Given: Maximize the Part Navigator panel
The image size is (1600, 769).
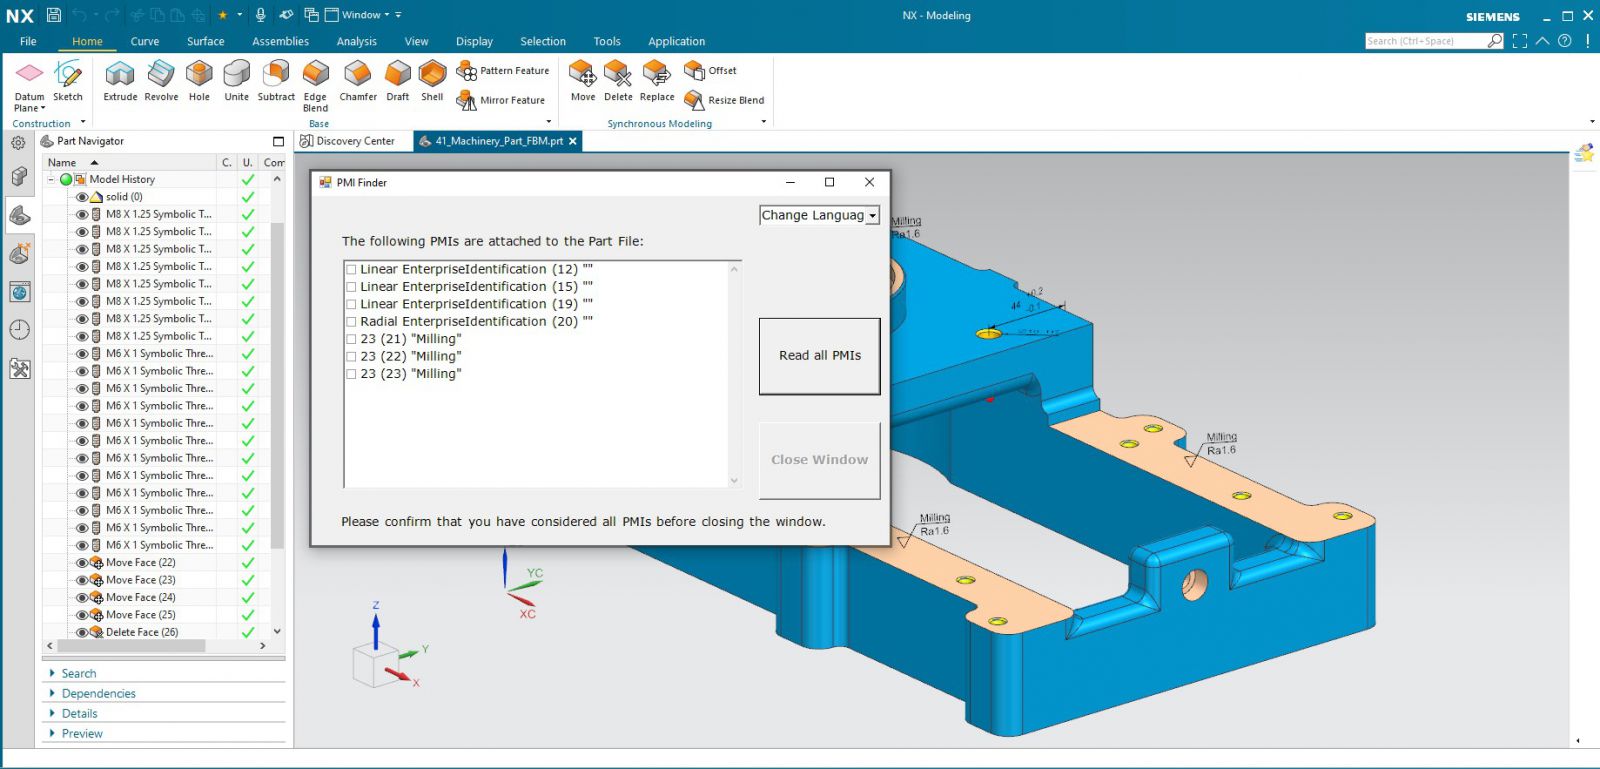Looking at the screenshot, I should 278,141.
